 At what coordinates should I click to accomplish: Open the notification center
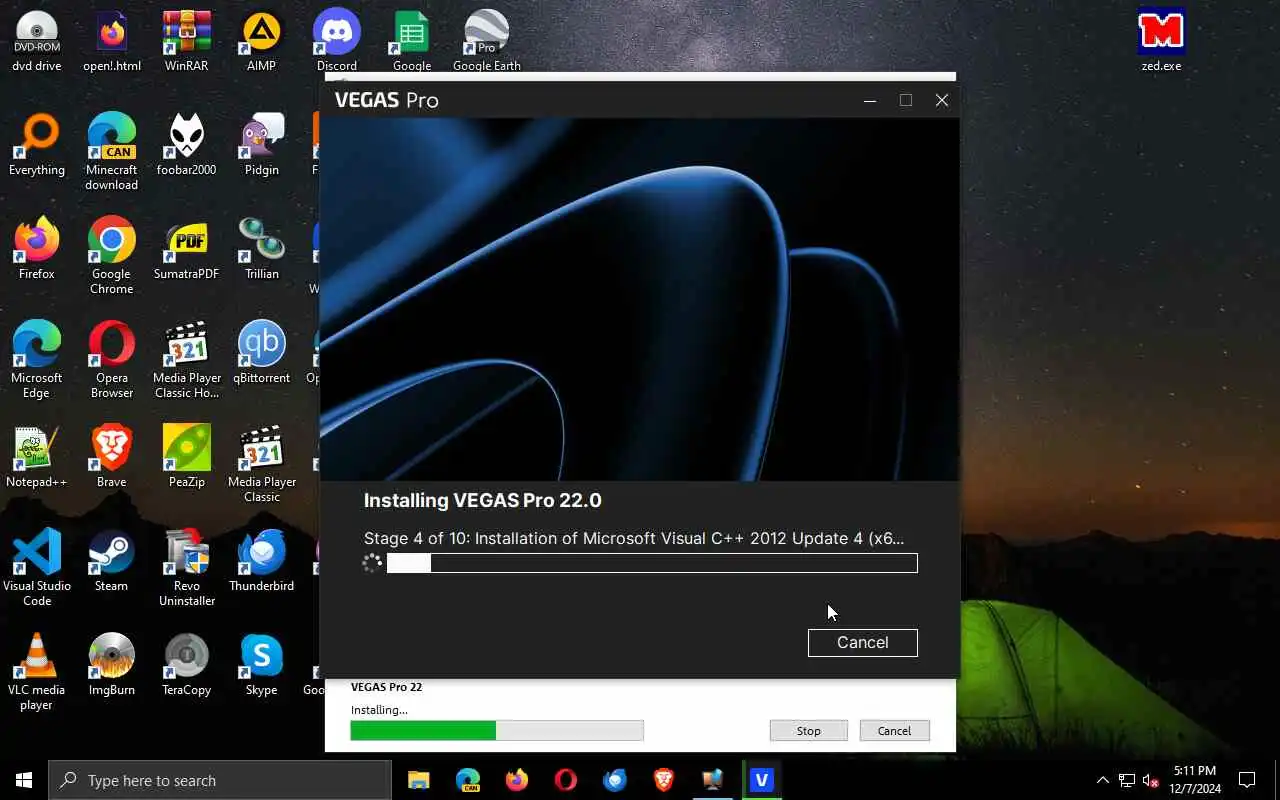pos(1247,780)
